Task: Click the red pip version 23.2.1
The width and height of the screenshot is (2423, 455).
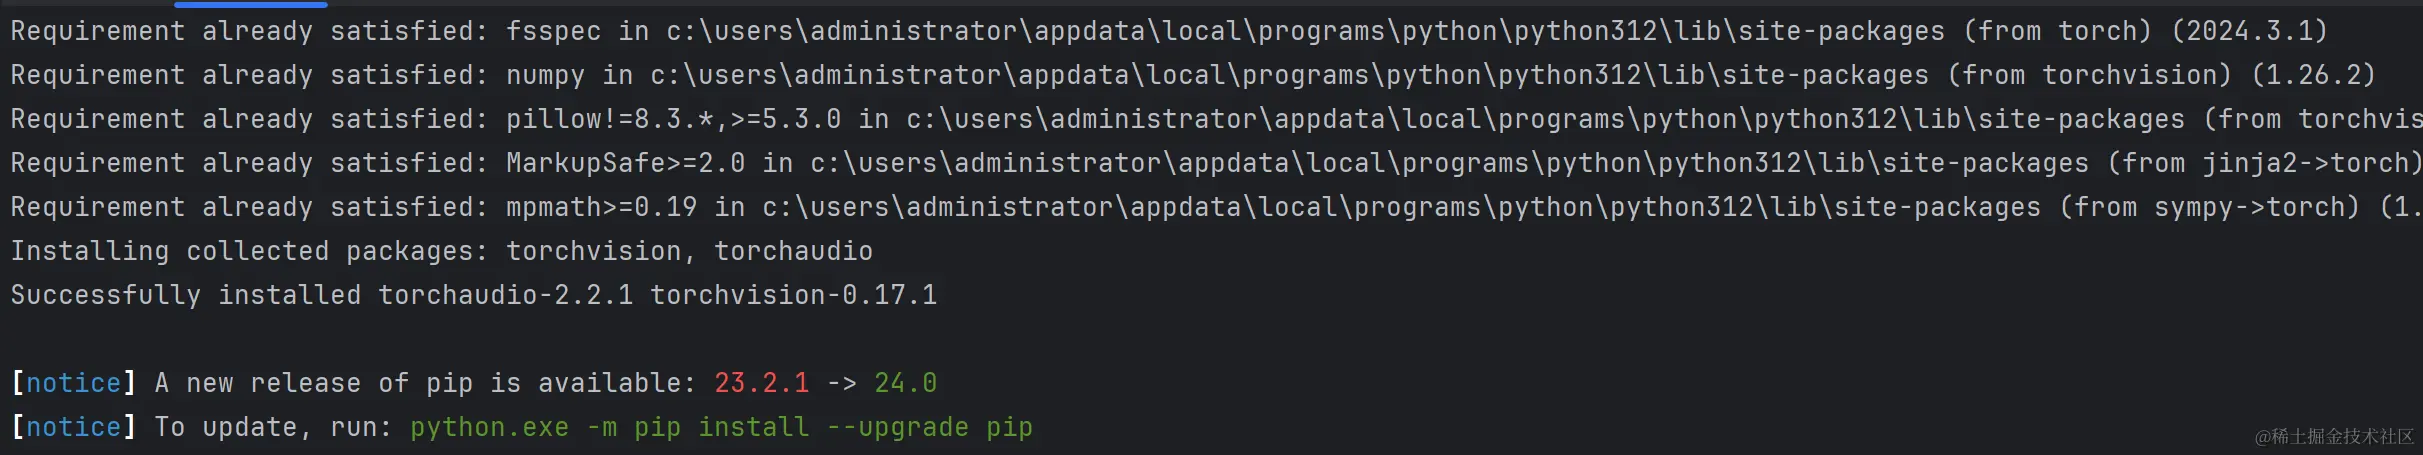Action: click(x=761, y=383)
